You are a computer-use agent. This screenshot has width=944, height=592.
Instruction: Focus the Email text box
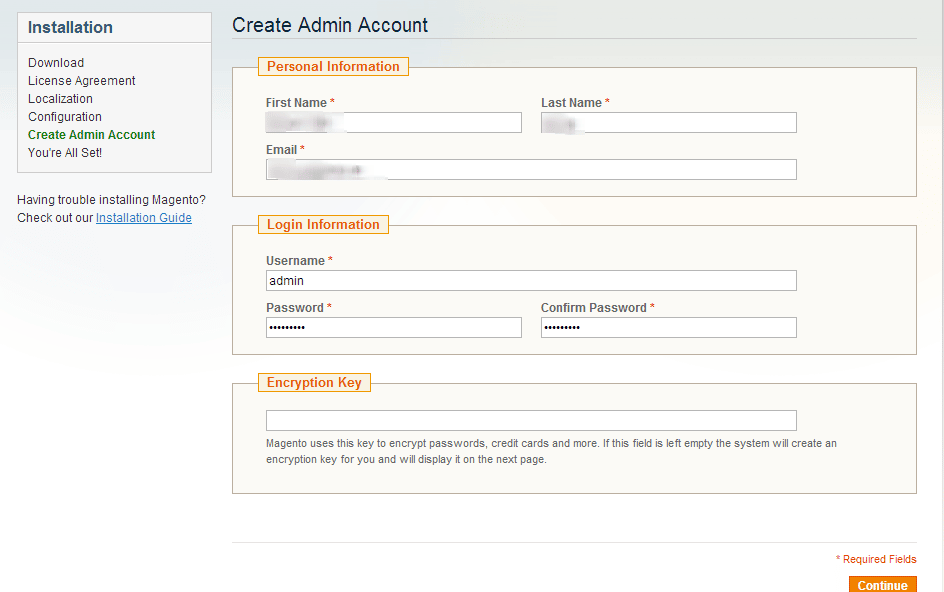(x=531, y=169)
